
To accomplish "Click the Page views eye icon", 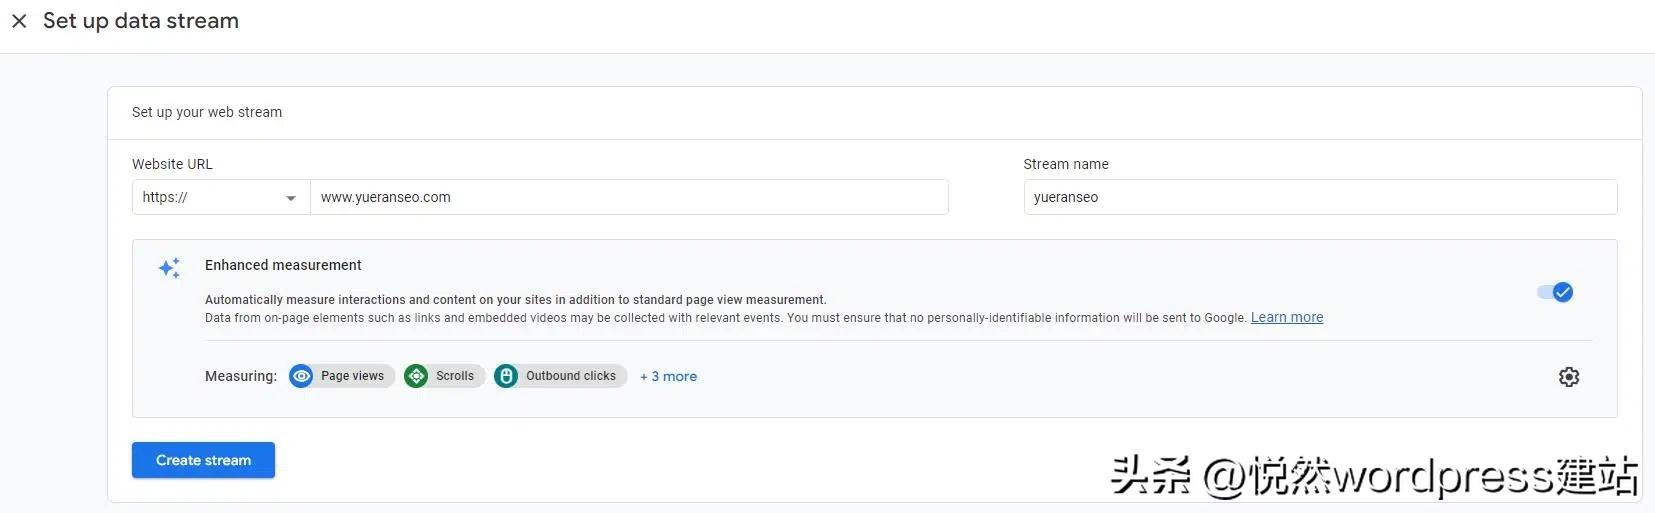I will point(301,376).
